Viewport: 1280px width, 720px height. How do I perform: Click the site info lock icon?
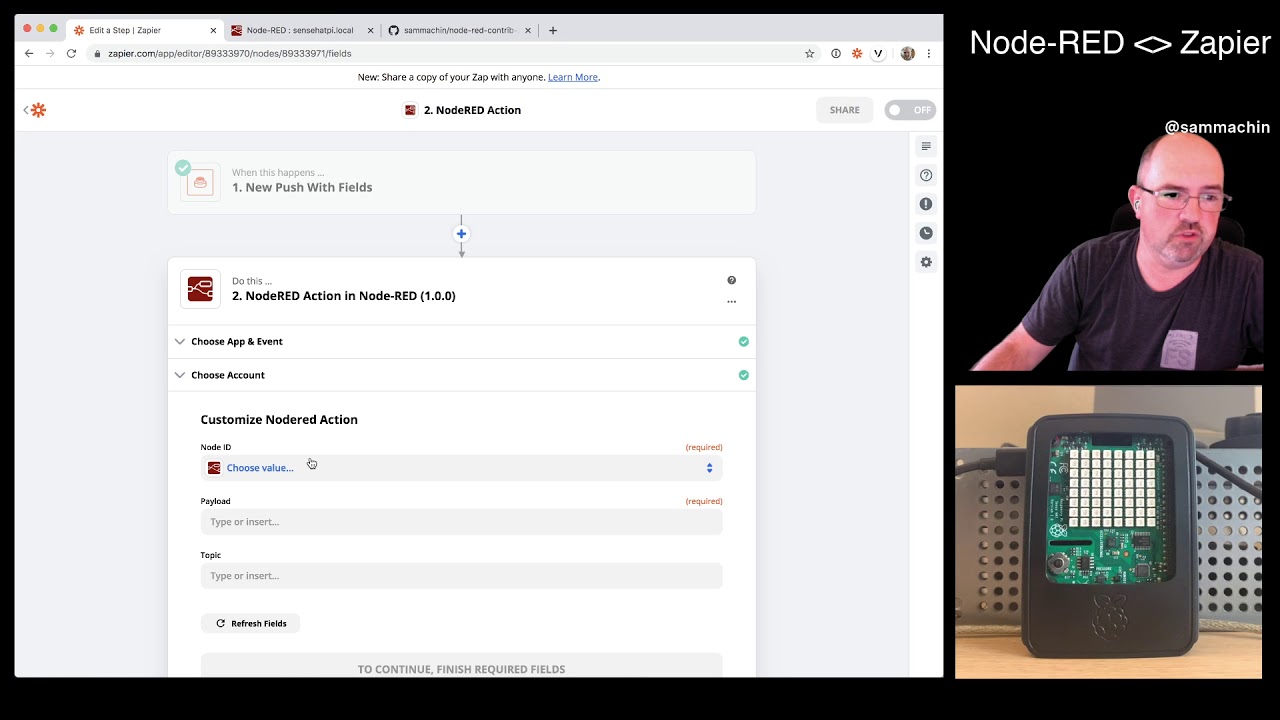(97, 53)
